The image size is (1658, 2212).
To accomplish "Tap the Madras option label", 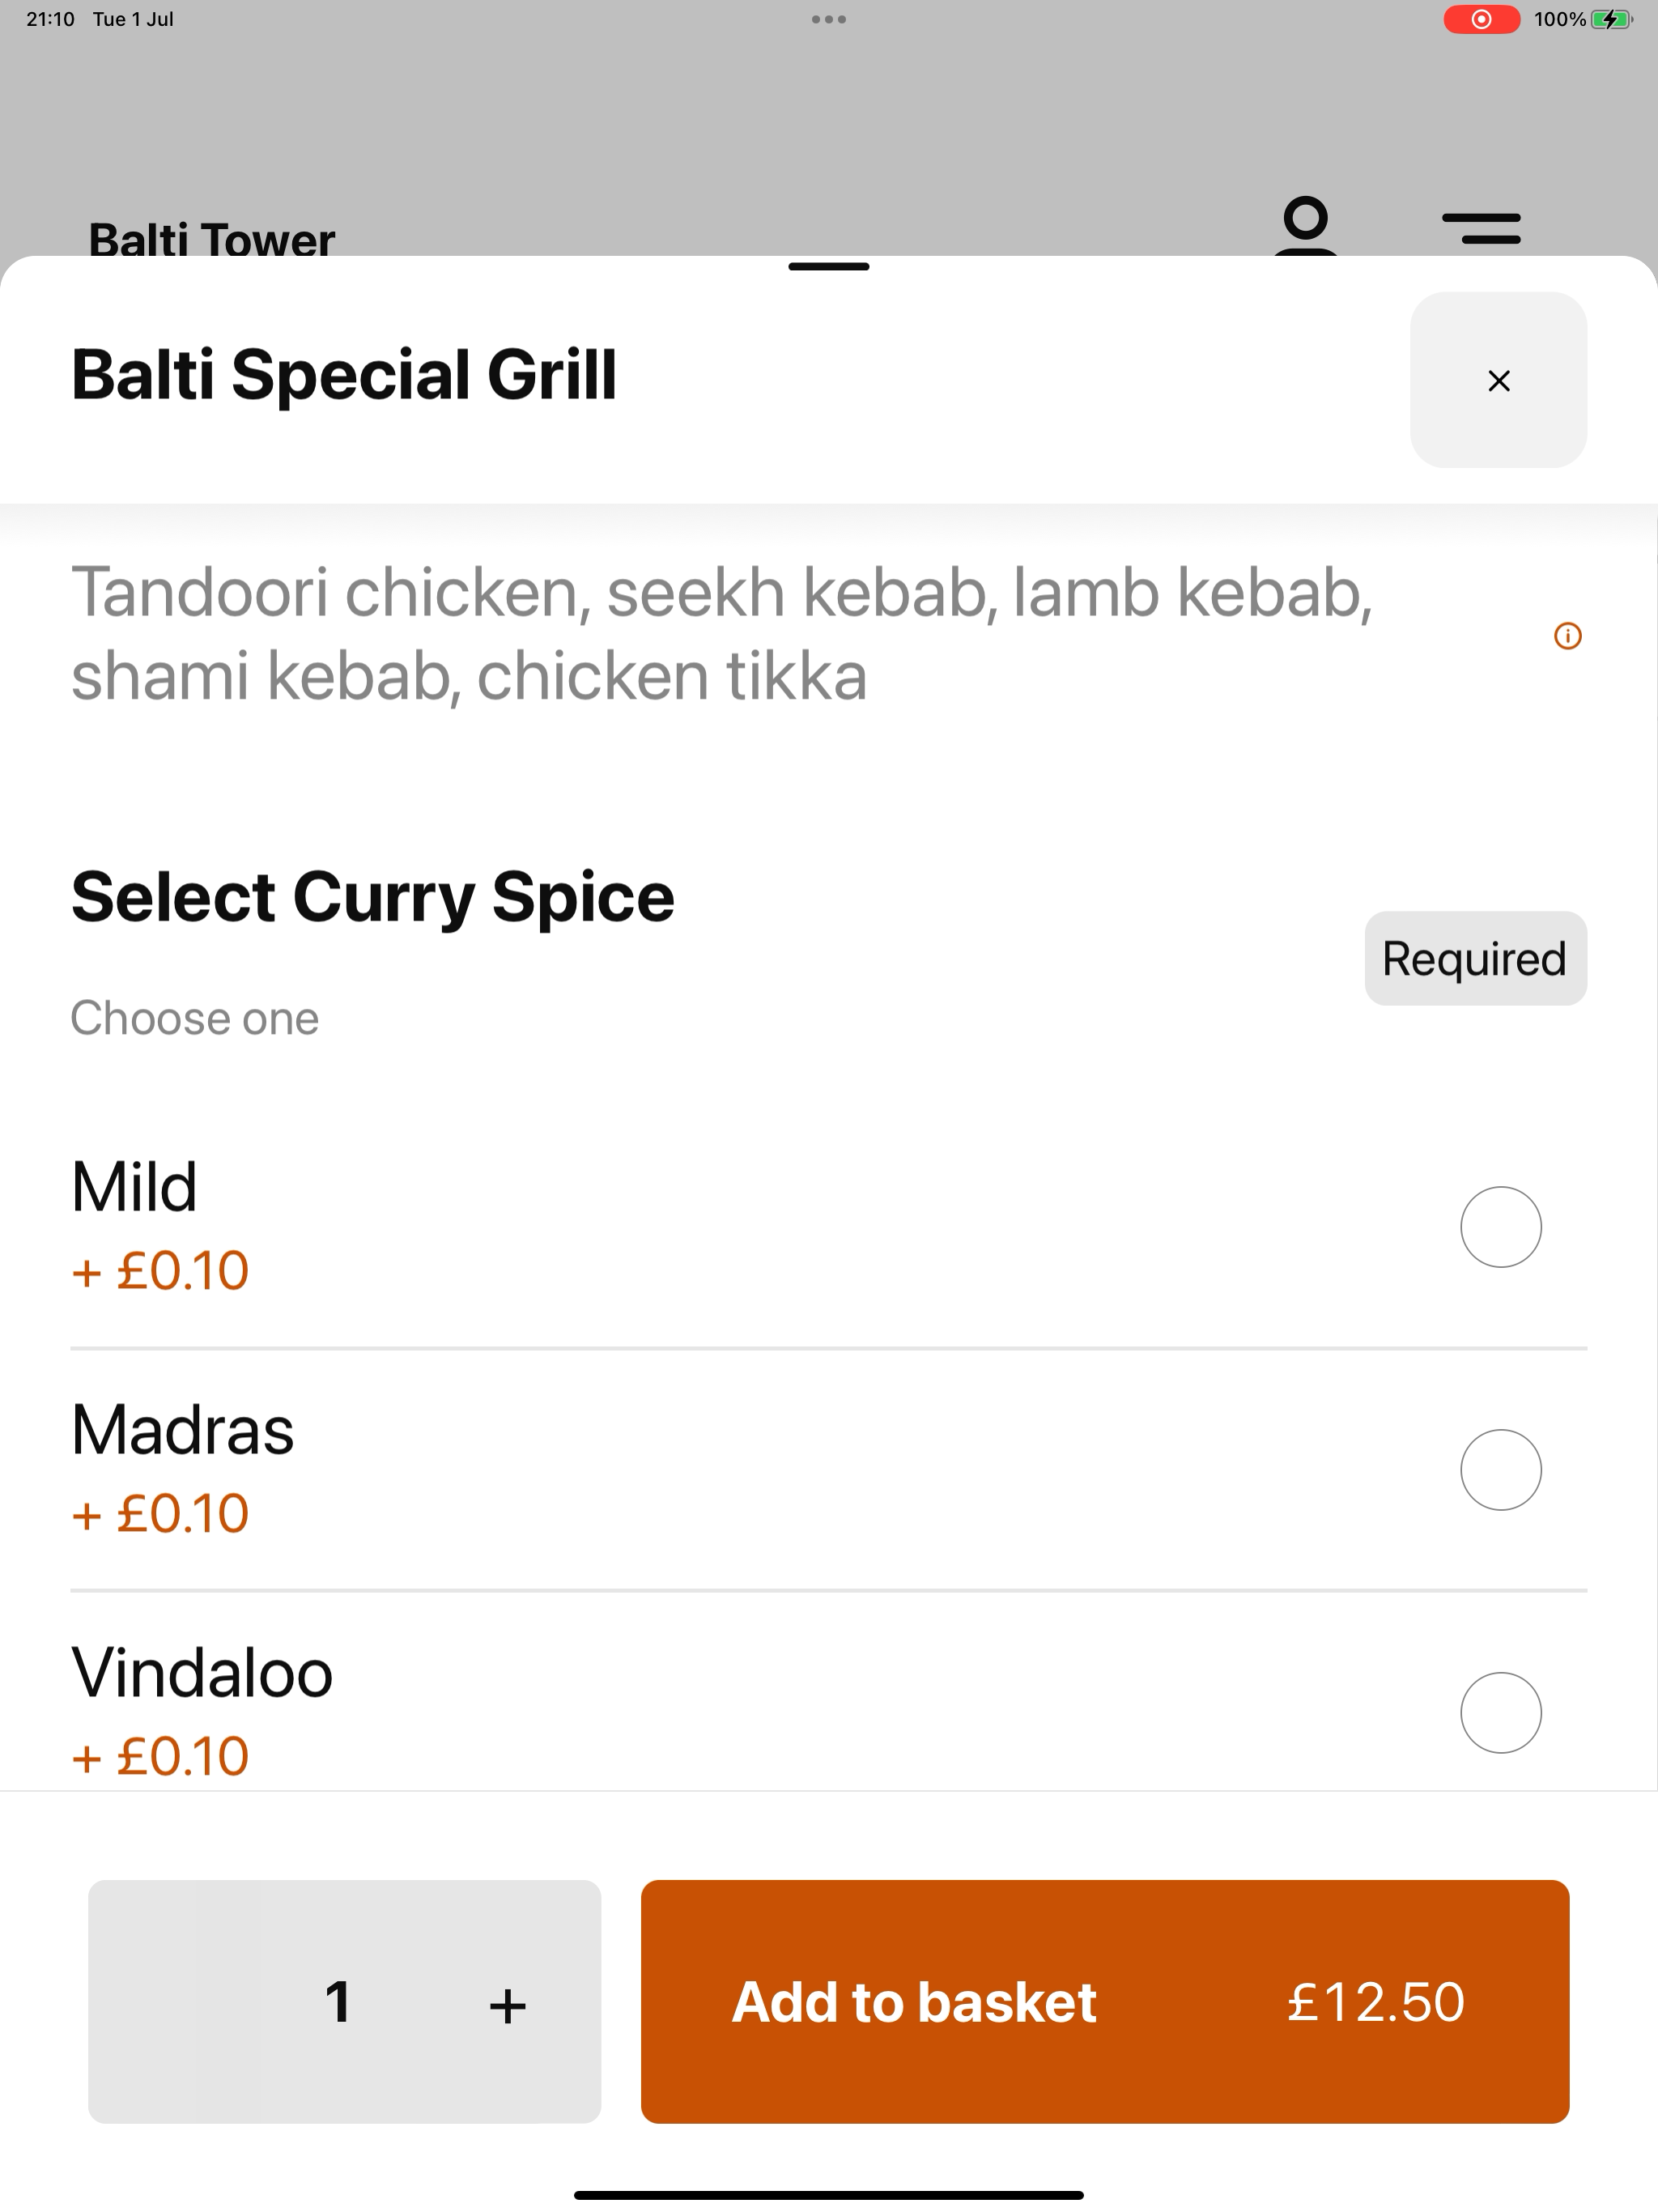I will tap(182, 1430).
